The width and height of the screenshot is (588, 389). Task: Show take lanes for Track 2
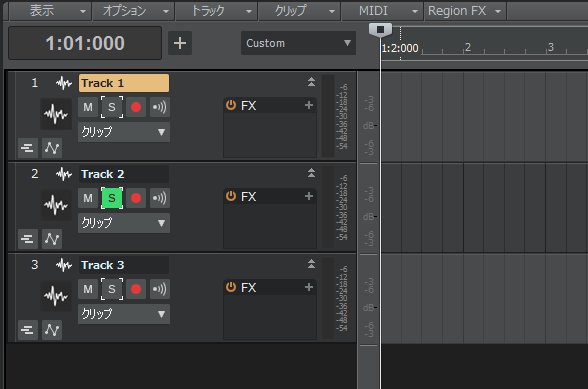[28, 239]
